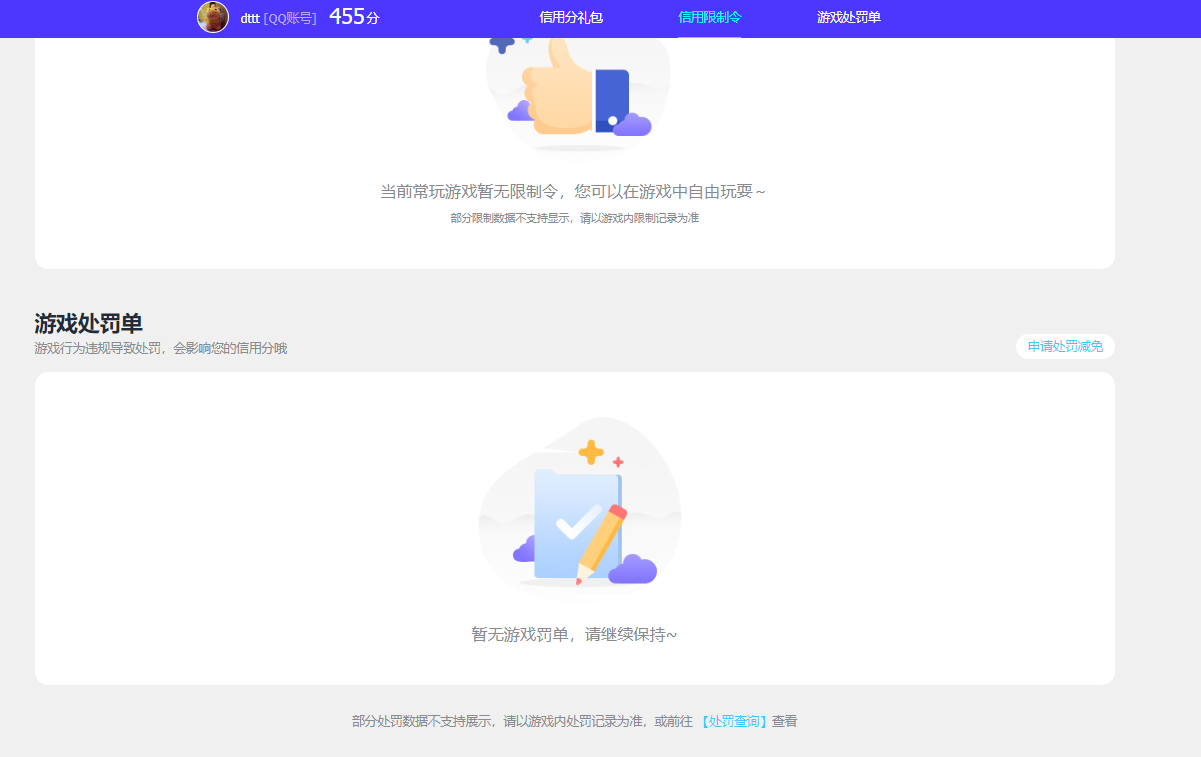Viewport: 1201px width, 757px height.
Task: Click the 申请处罚减免 button
Action: pyautogui.click(x=1065, y=345)
